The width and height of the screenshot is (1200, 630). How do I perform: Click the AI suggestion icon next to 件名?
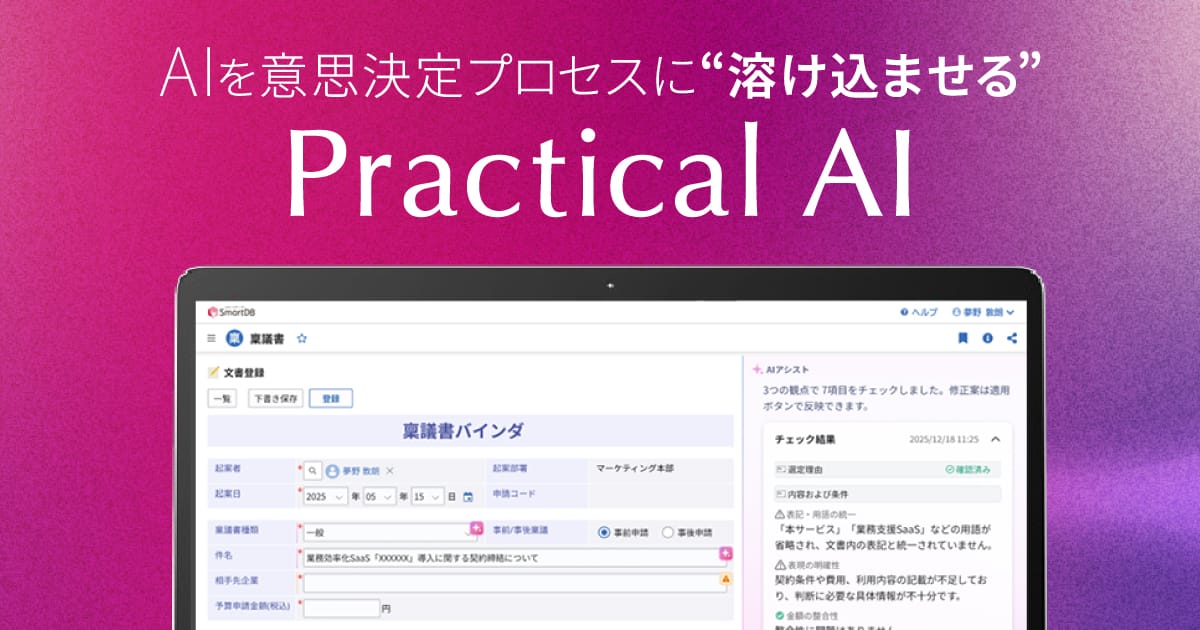[725, 553]
